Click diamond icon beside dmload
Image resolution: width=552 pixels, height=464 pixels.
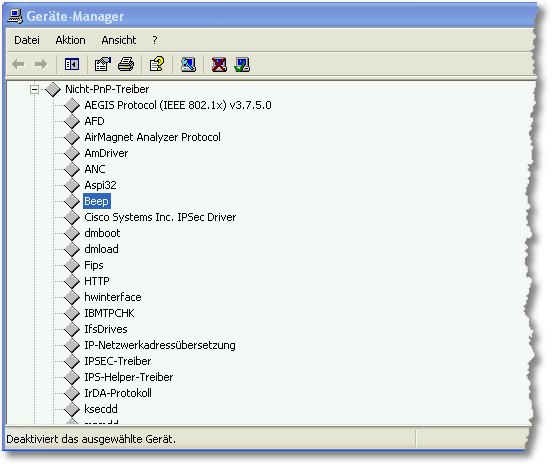click(x=72, y=249)
